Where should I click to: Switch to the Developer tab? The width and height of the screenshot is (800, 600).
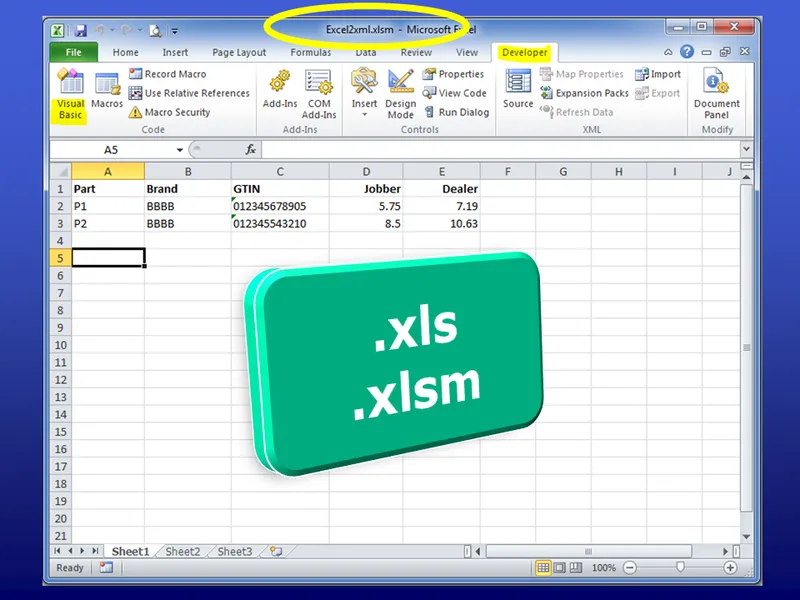524,52
